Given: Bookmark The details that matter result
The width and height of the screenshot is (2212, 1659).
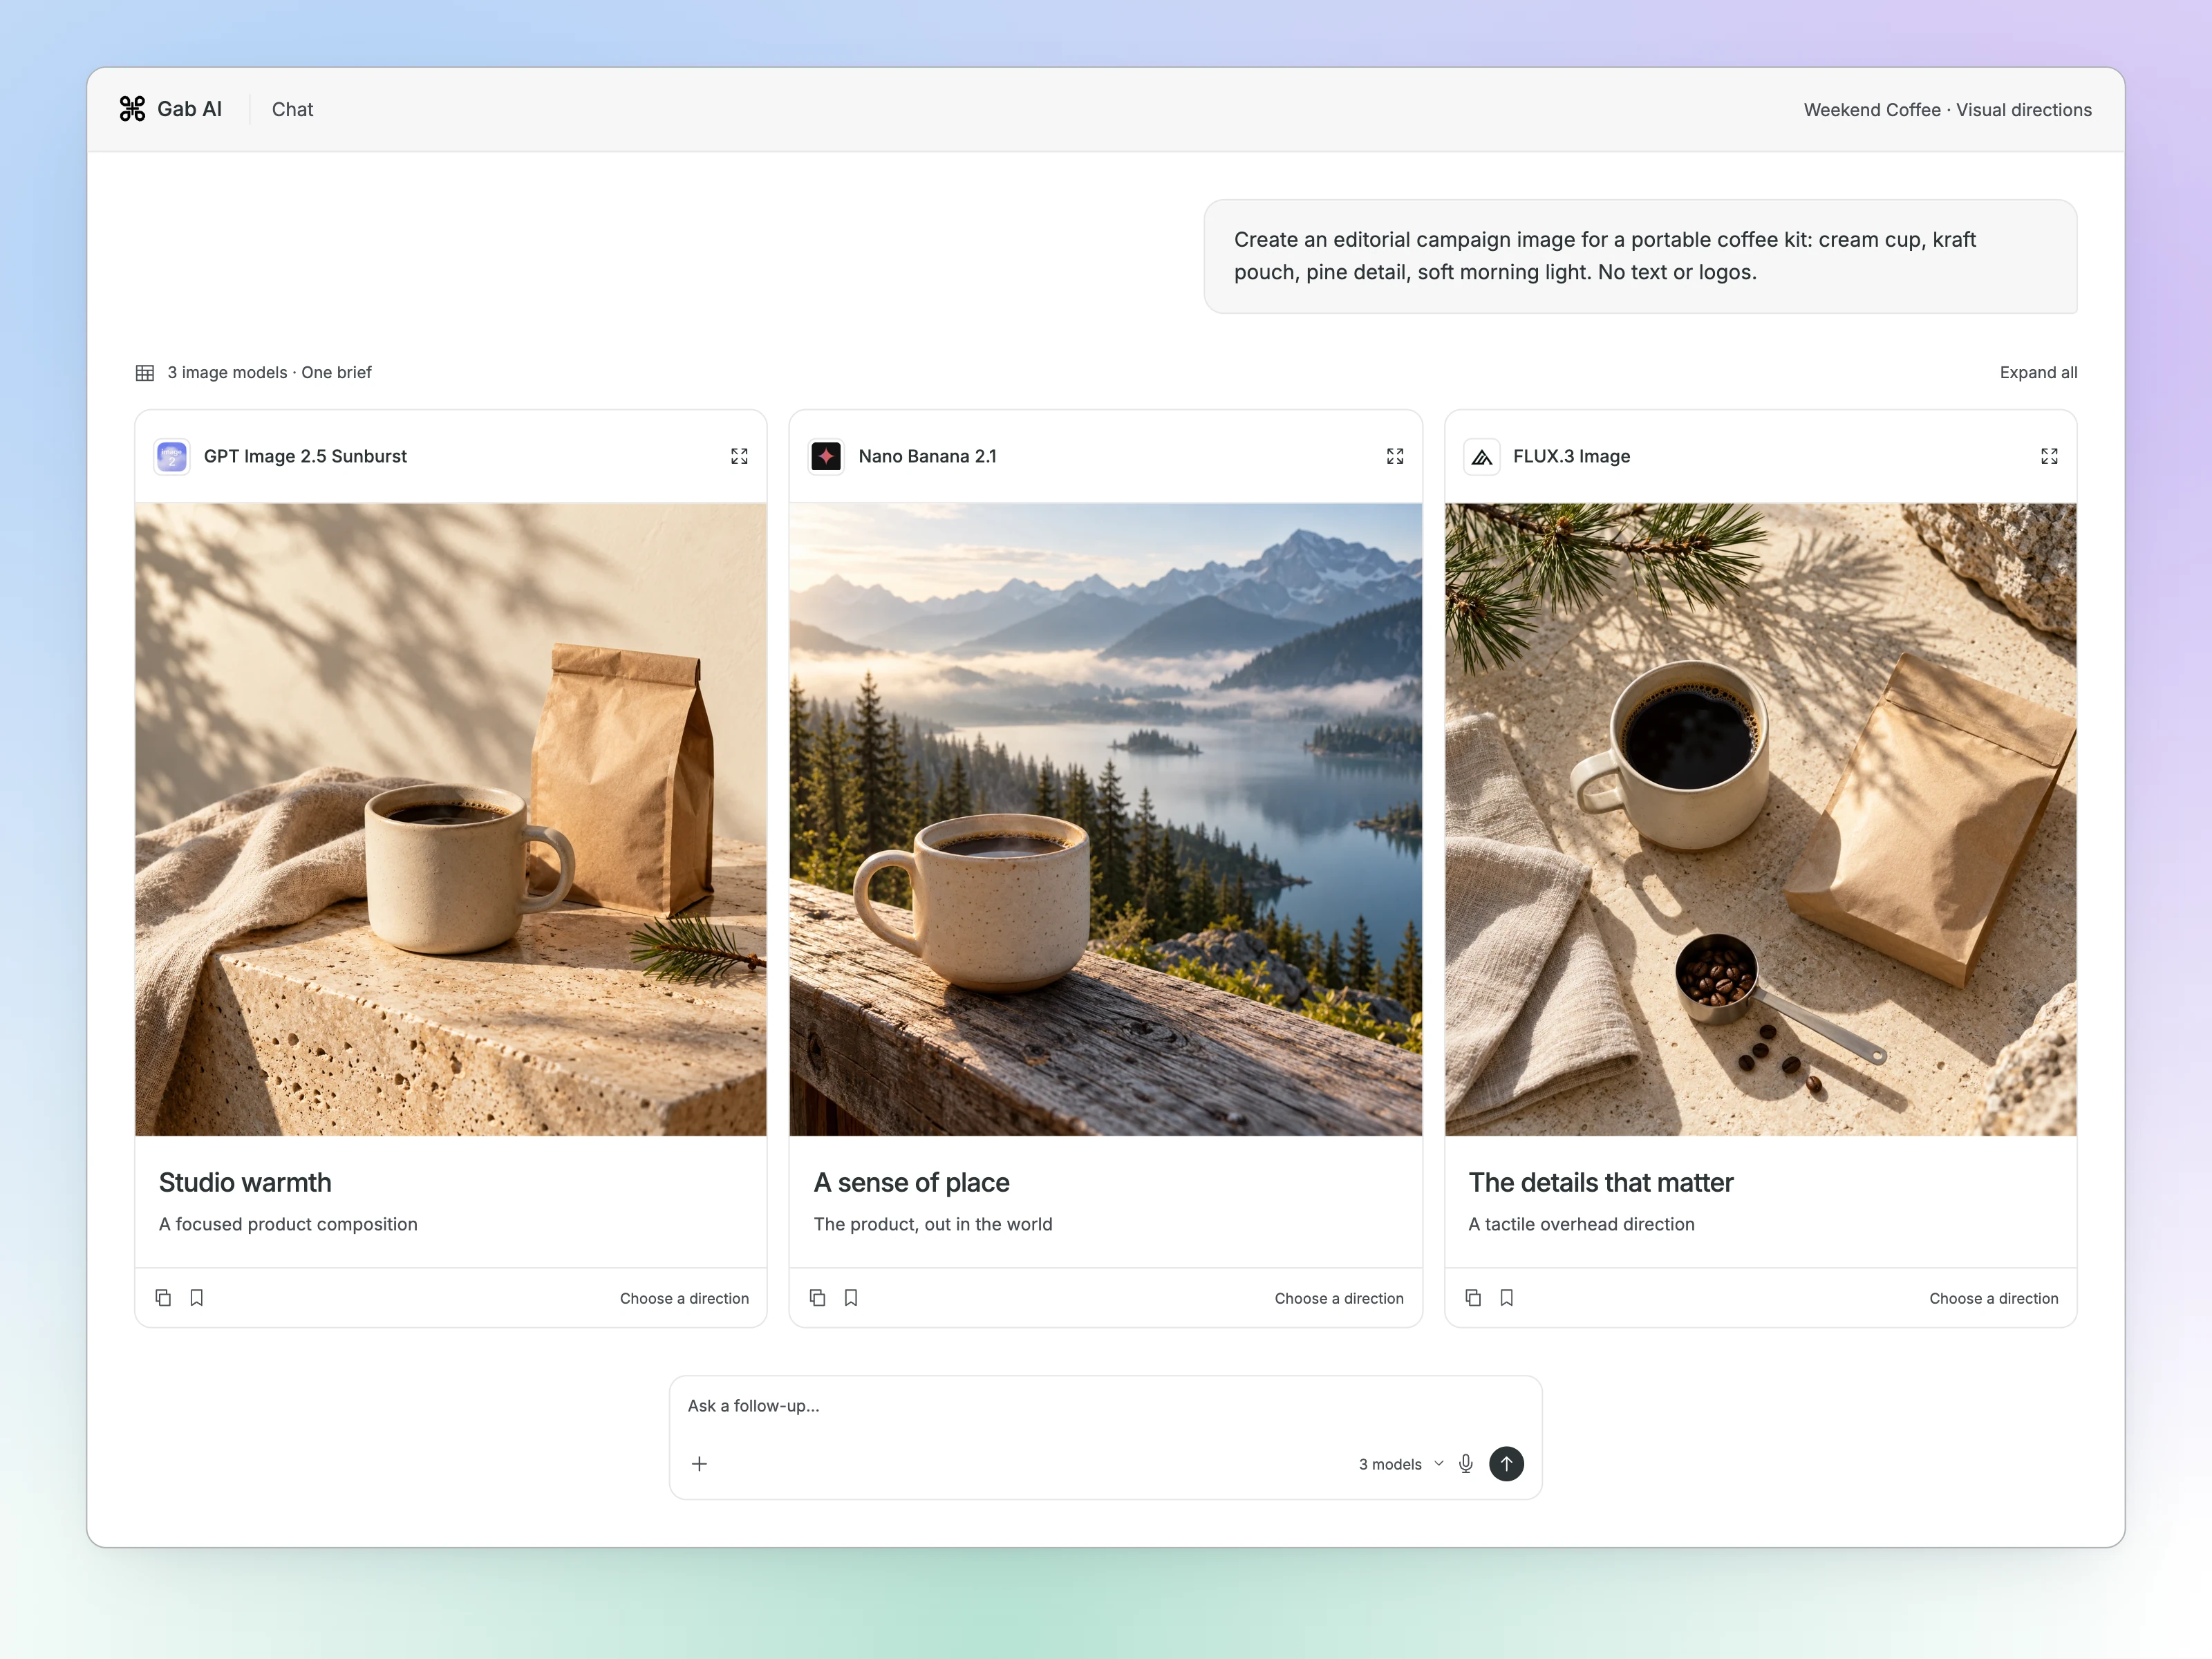Looking at the screenshot, I should pyautogui.click(x=1507, y=1298).
